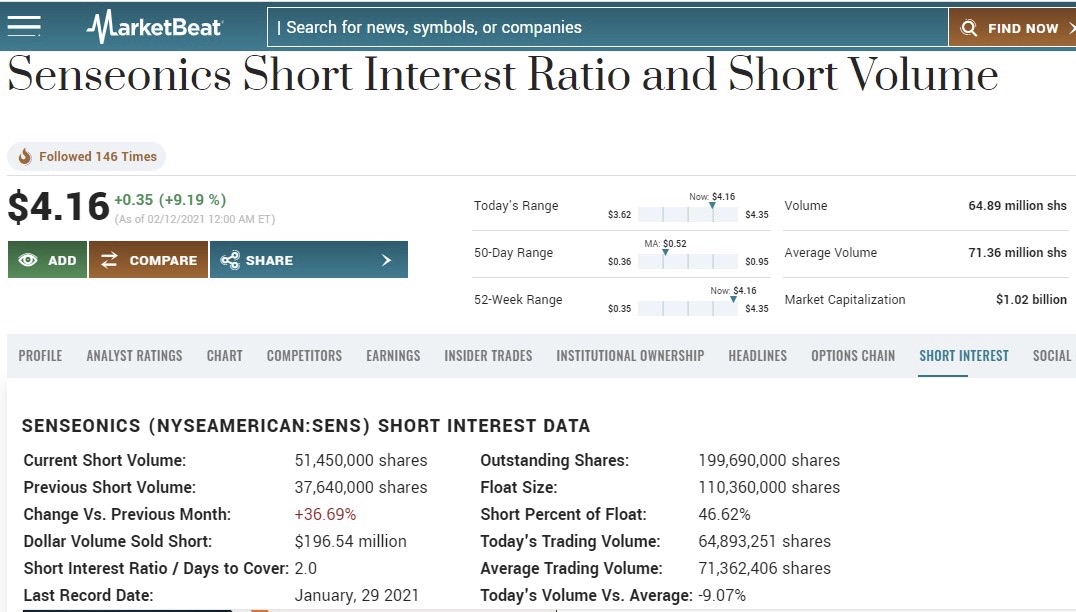Open the Profile tab
The image size is (1076, 612).
click(x=40, y=355)
